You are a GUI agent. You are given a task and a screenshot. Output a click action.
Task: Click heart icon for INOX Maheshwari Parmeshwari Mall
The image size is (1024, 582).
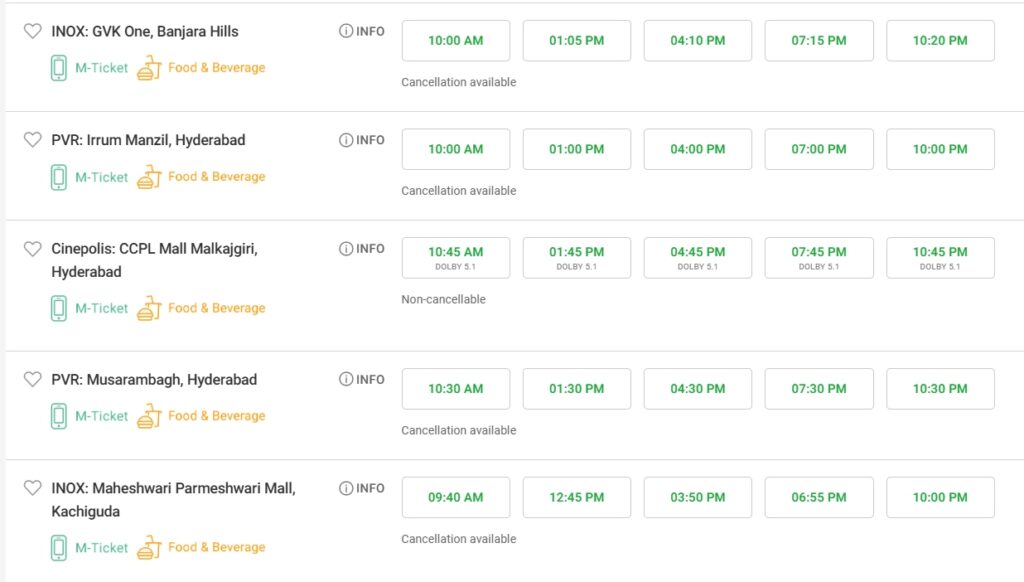pyautogui.click(x=33, y=488)
